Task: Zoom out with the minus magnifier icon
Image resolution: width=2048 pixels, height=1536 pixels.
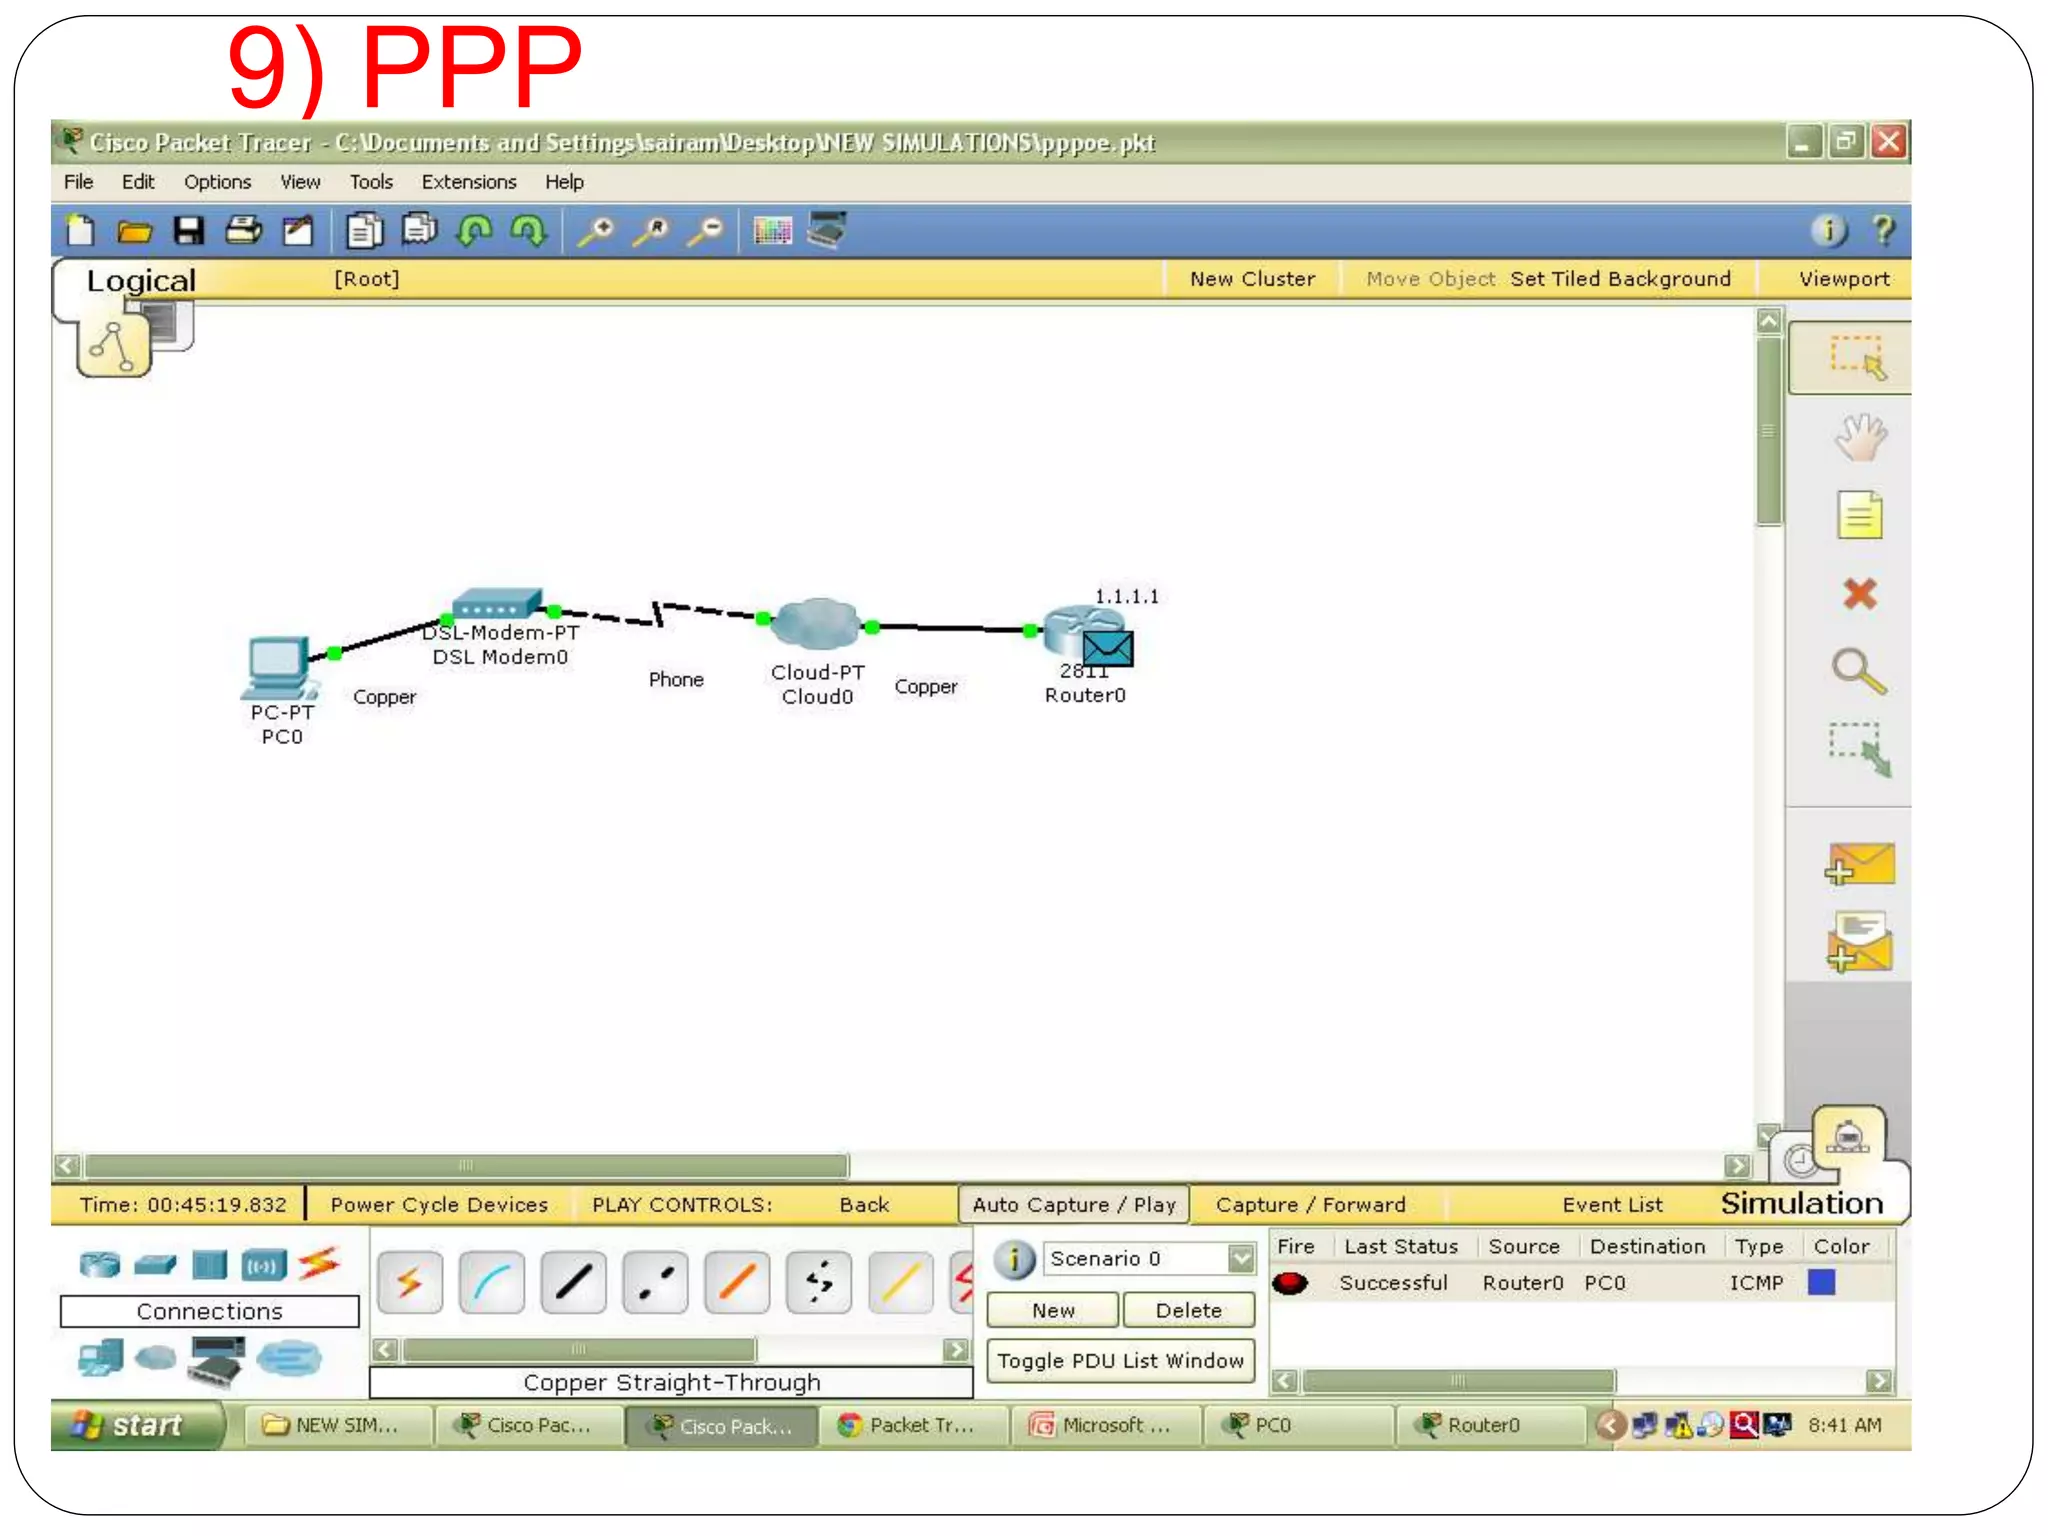Action: (x=705, y=231)
